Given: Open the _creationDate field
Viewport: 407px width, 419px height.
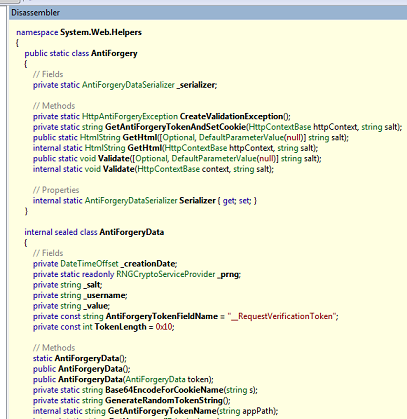Looking at the screenshot, I should [x=149, y=264].
